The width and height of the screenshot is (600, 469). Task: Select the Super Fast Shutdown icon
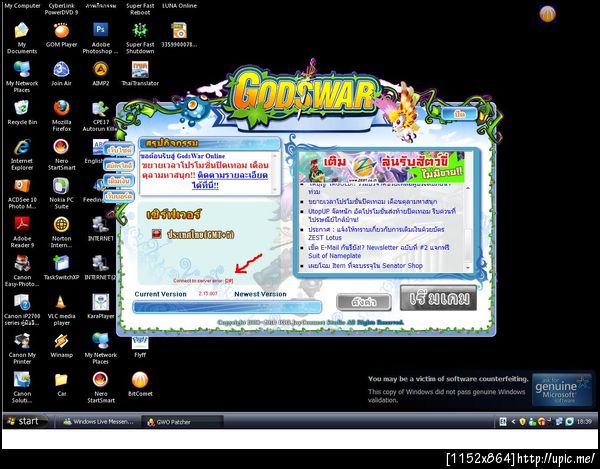(140, 38)
